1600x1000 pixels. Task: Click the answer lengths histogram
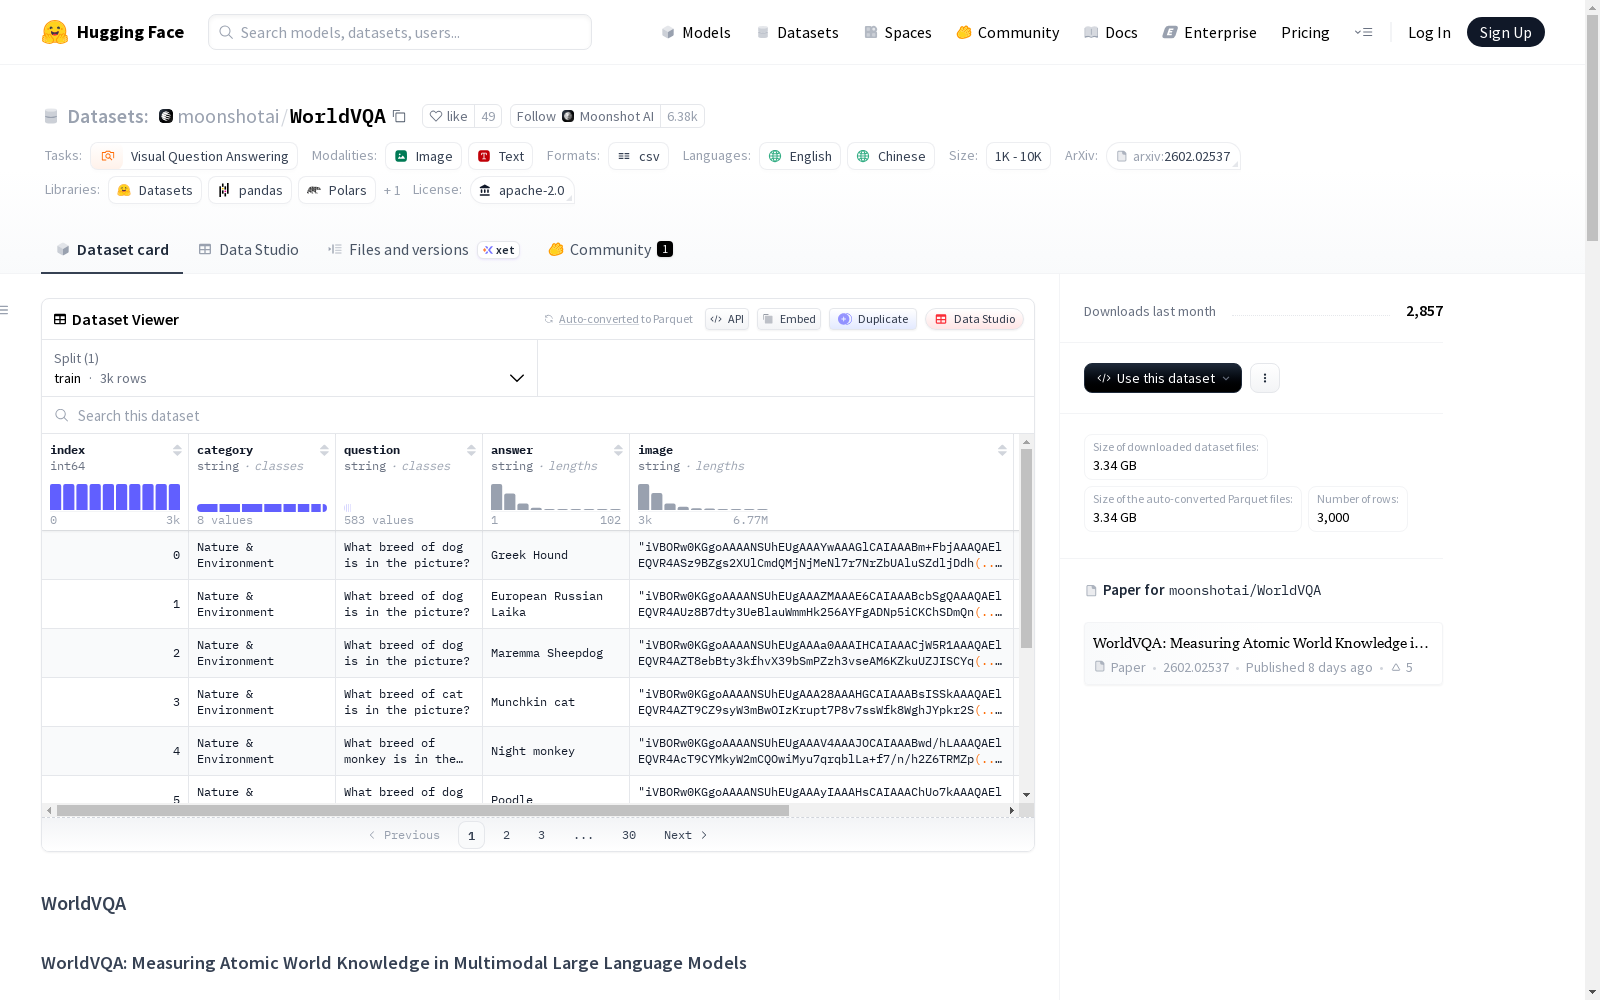click(556, 497)
